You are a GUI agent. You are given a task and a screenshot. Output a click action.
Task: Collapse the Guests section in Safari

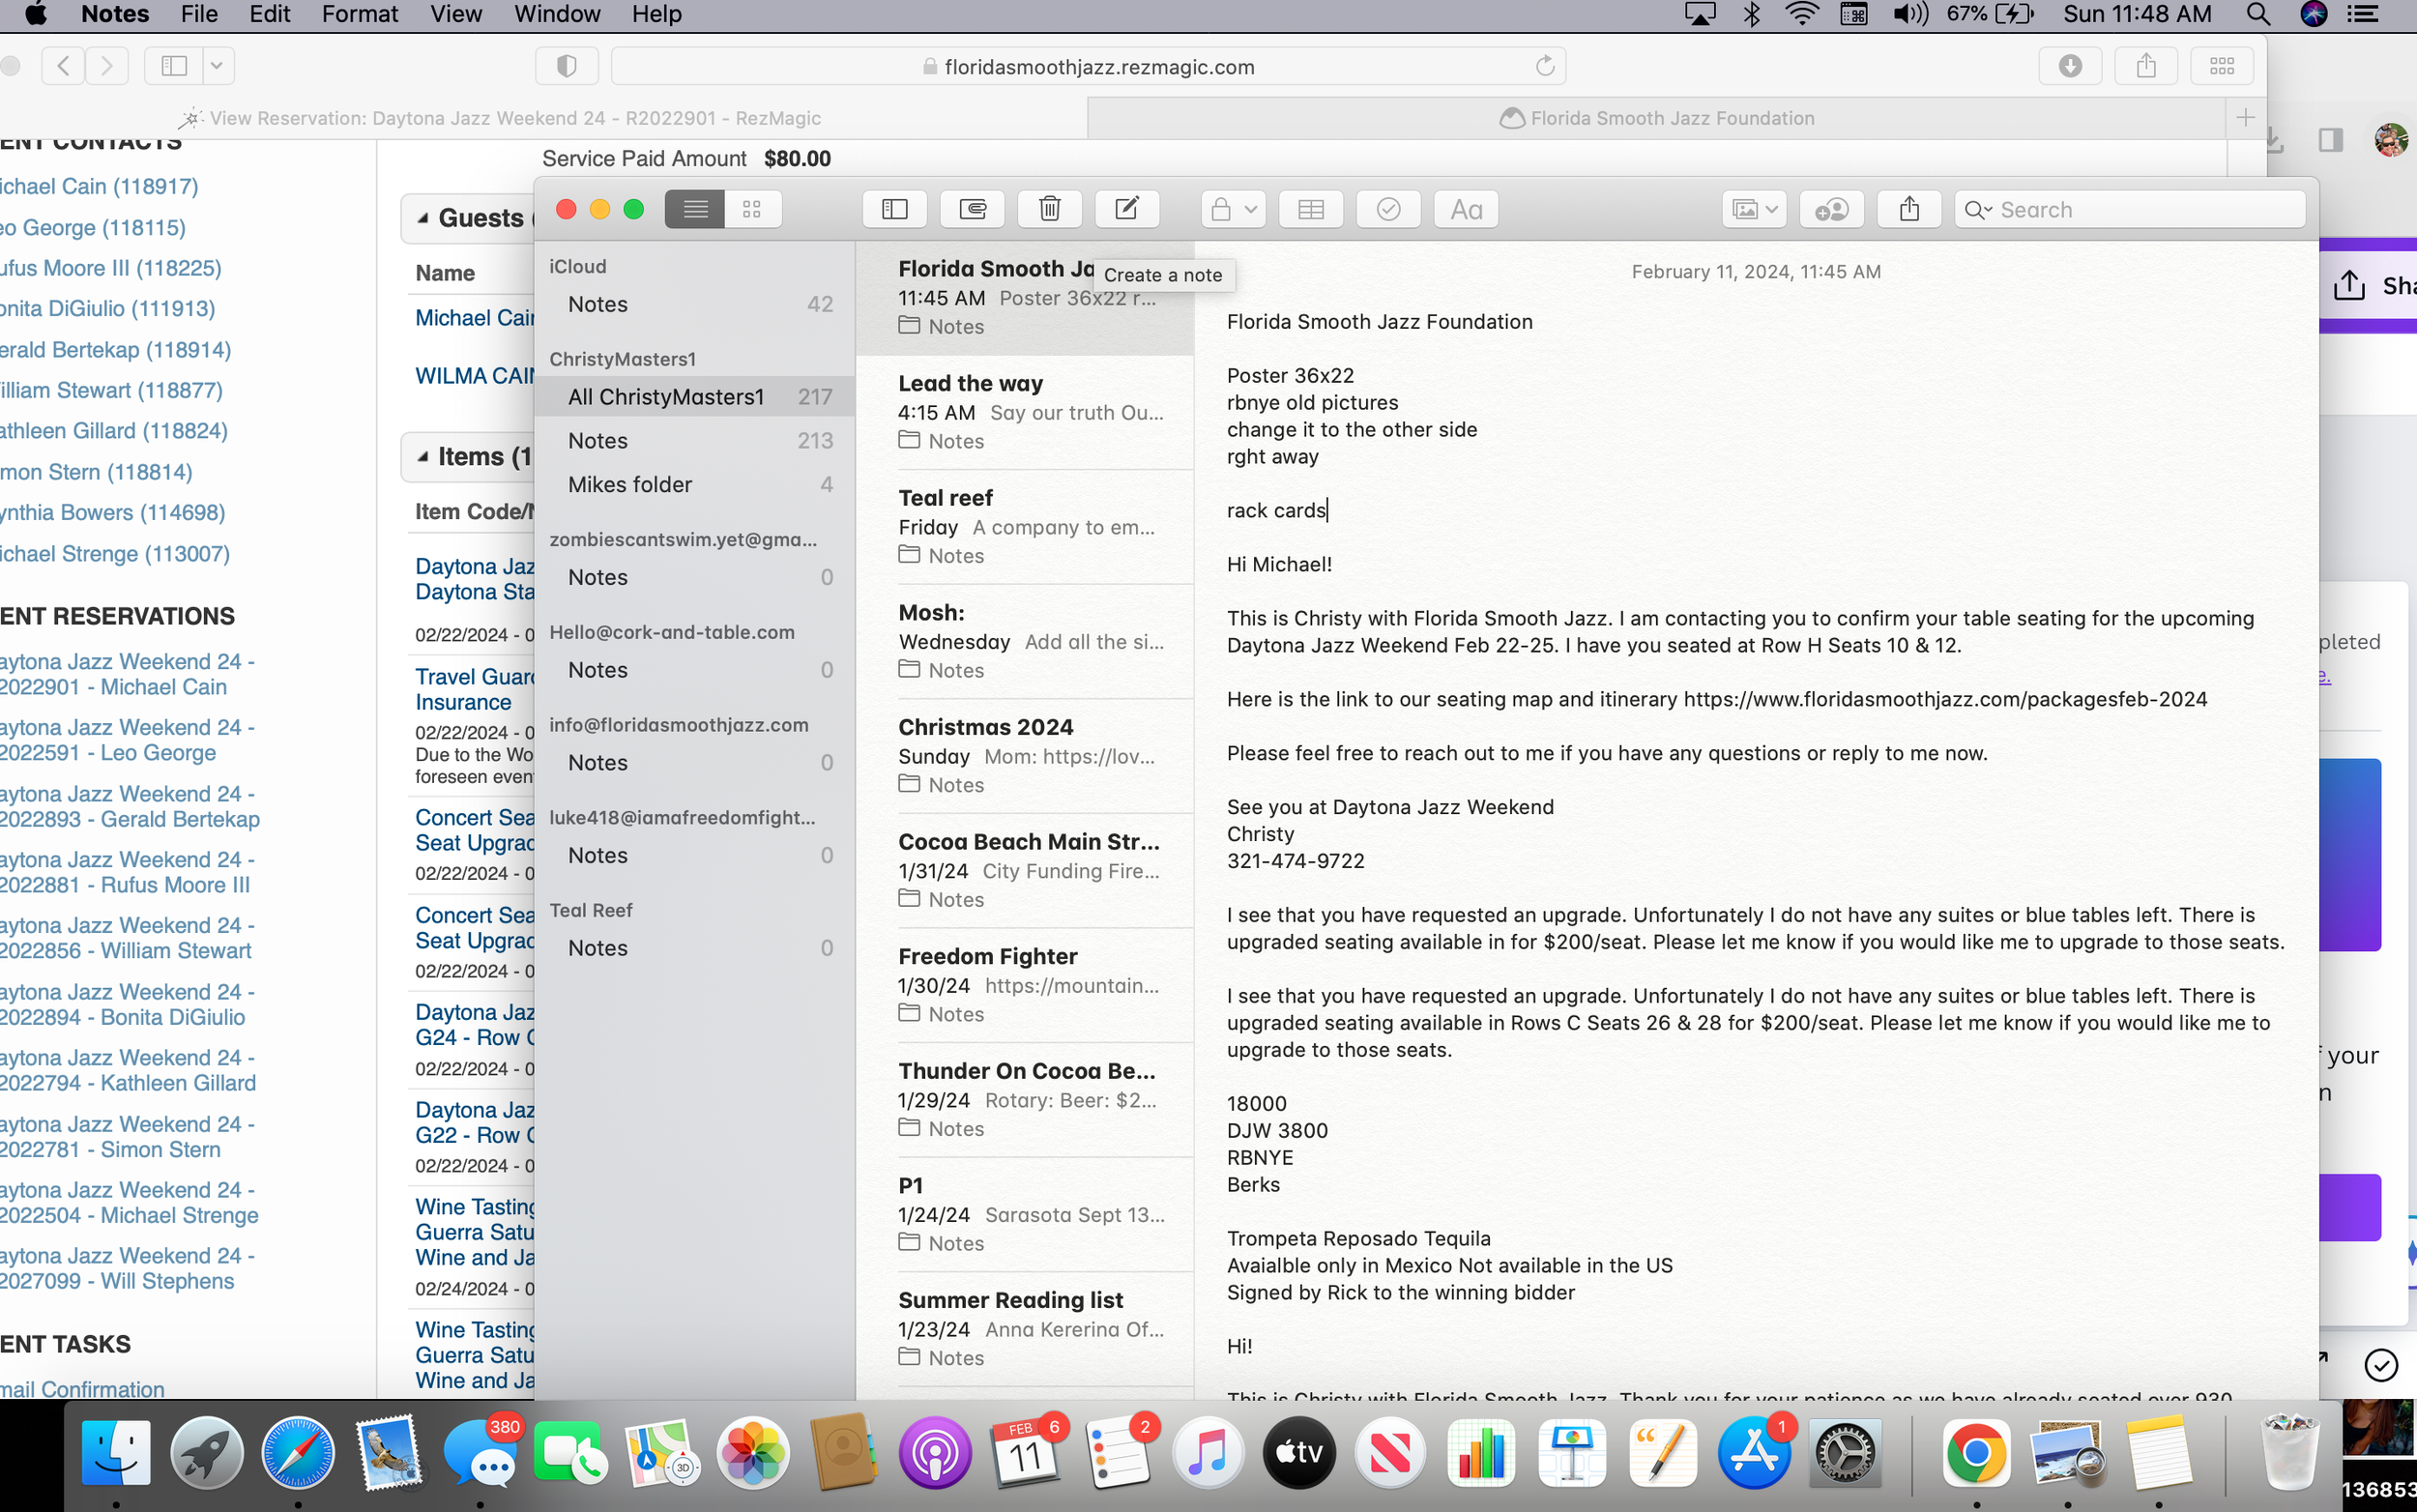click(423, 218)
